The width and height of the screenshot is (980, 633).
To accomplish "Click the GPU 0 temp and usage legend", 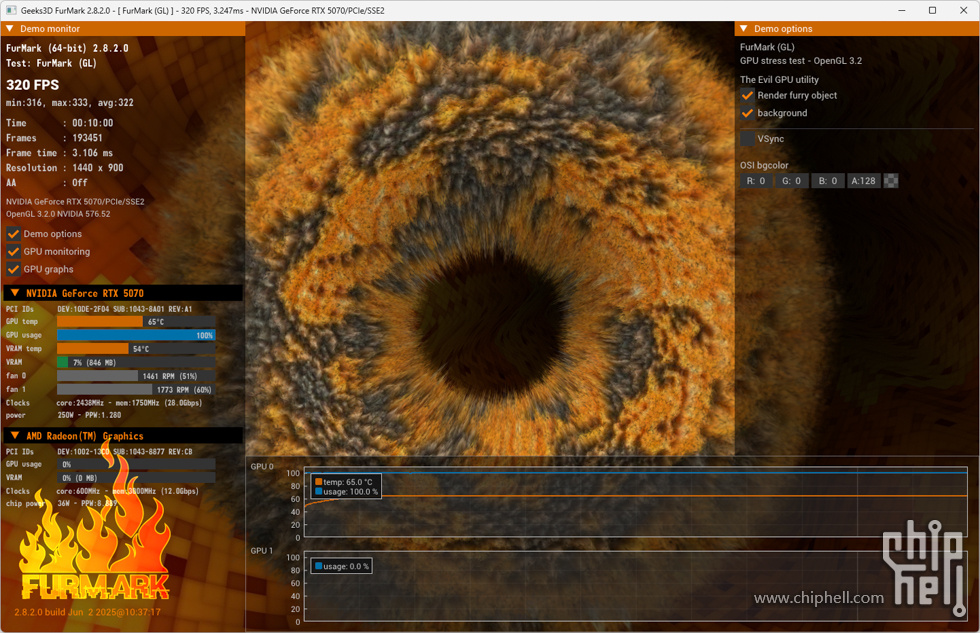I will 346,487.
